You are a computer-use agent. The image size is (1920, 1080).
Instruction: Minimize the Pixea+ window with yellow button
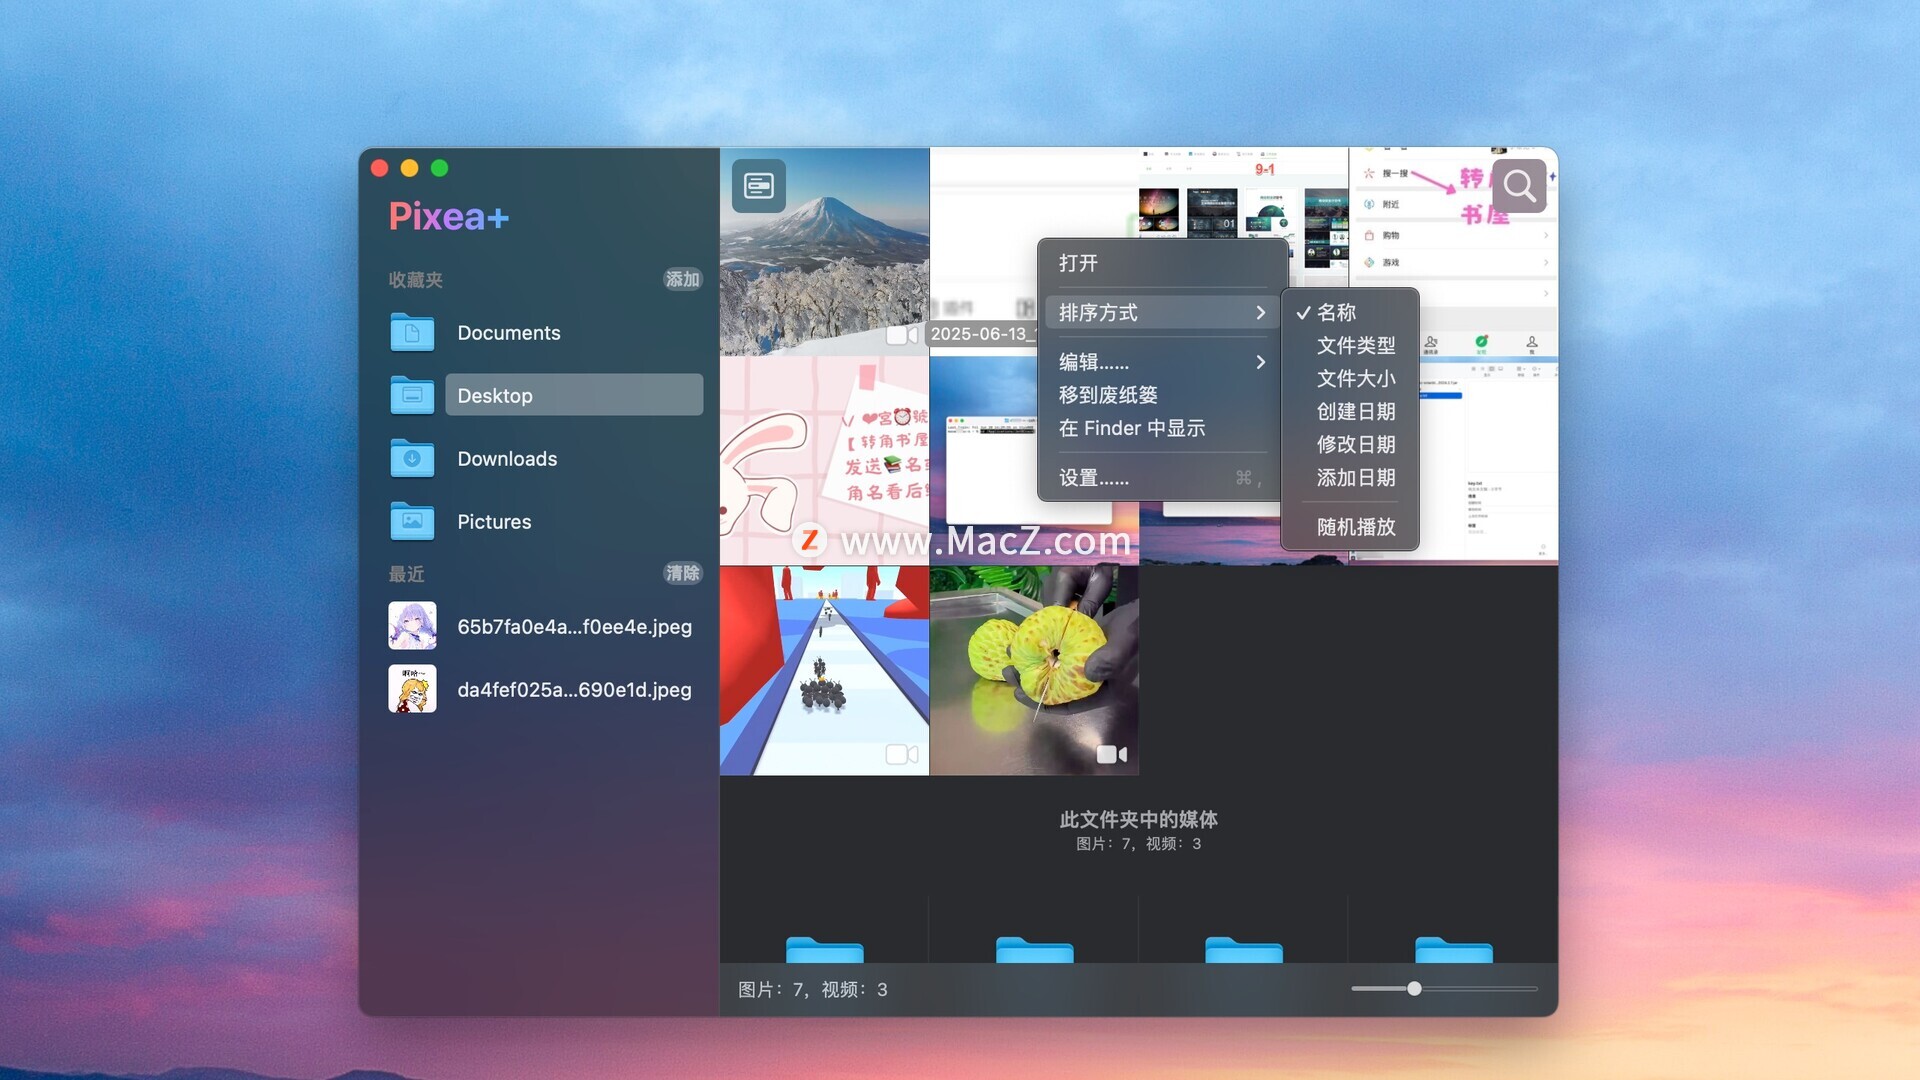click(x=409, y=168)
